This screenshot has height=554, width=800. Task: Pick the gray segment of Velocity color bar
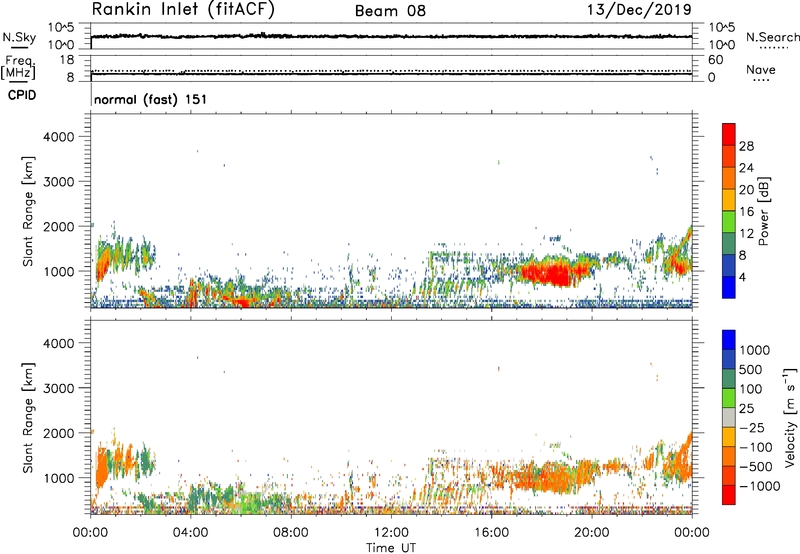pos(729,417)
